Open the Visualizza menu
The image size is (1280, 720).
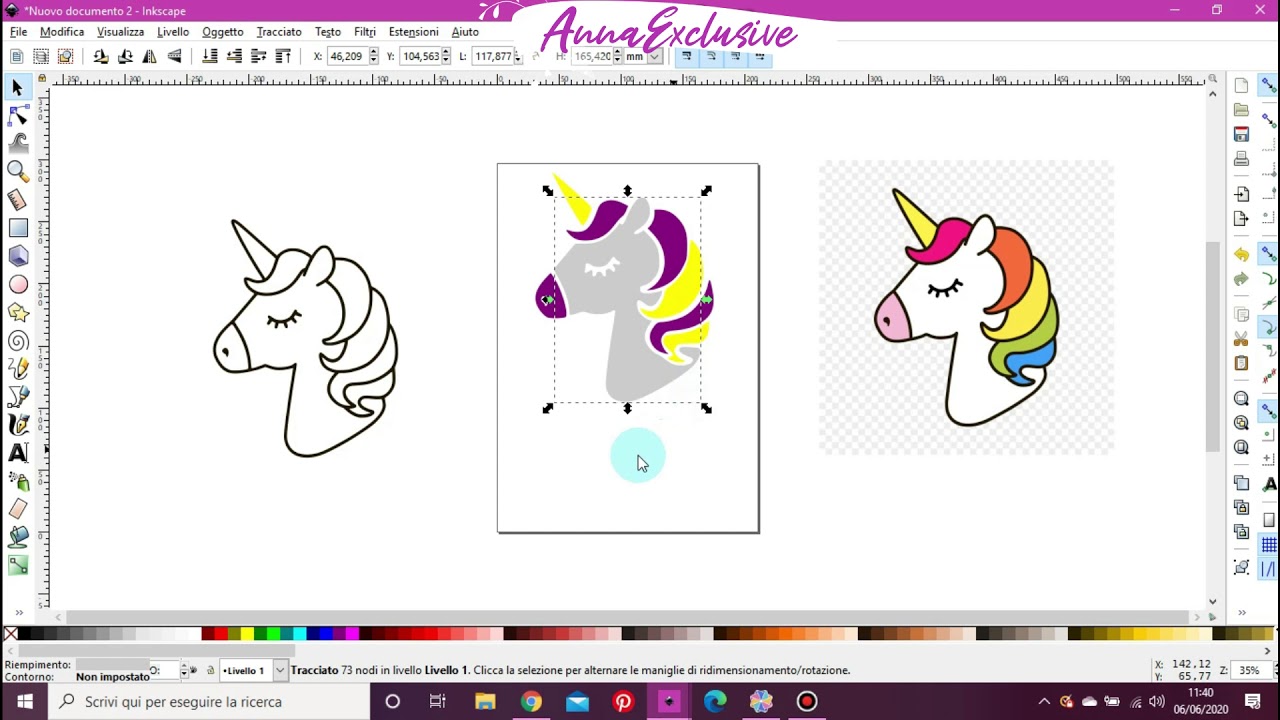(120, 32)
